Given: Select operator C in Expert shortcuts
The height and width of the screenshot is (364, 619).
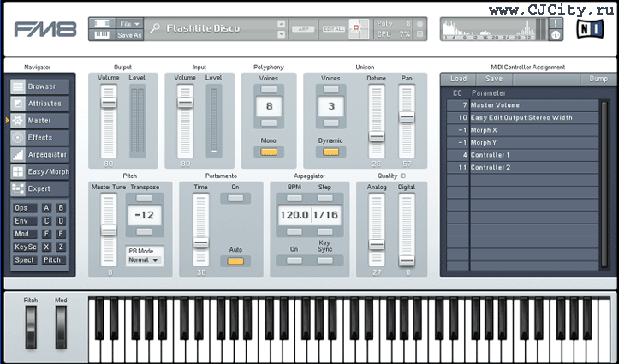Looking at the screenshot, I should pyautogui.click(x=47, y=221).
